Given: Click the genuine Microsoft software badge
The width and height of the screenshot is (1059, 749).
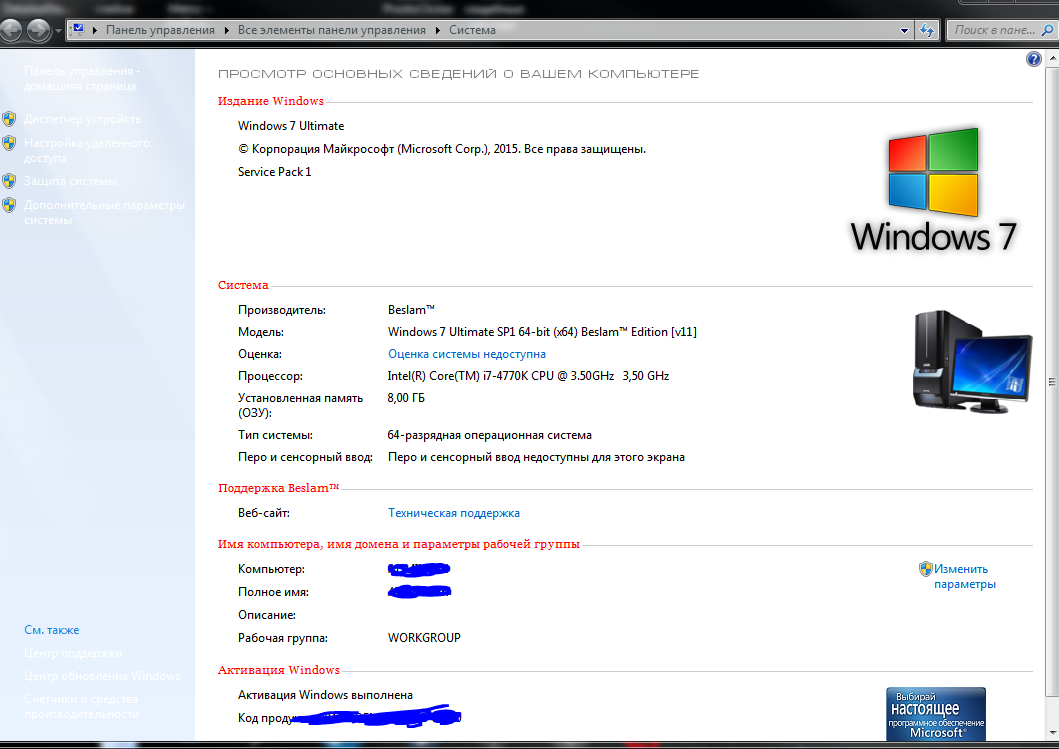Looking at the screenshot, I should coord(935,714).
